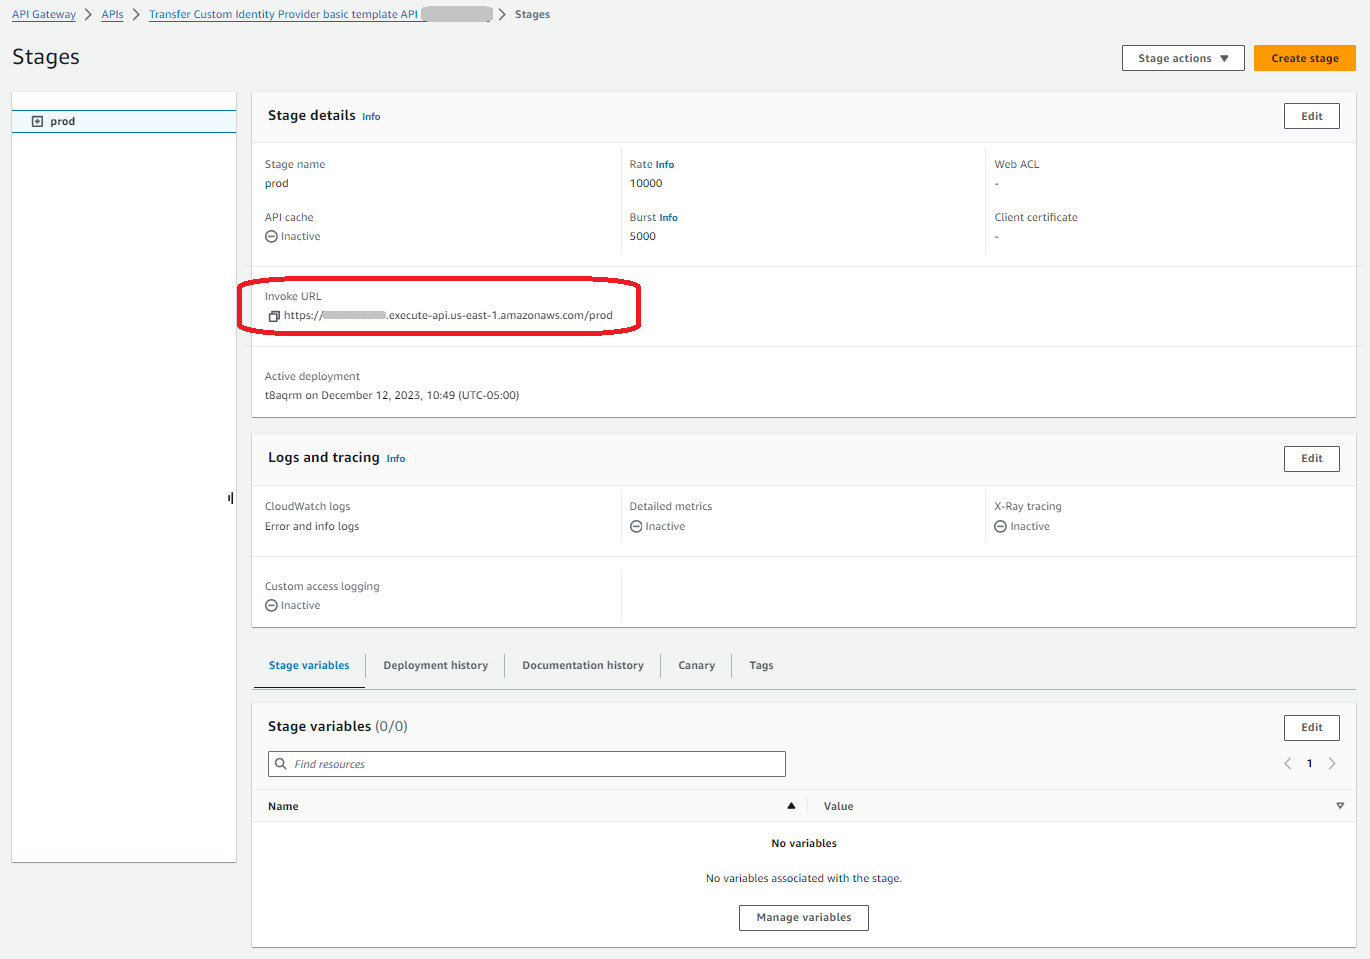1370x959 pixels.
Task: Navigate to API Gateway breadcrumb link
Action: click(x=43, y=13)
